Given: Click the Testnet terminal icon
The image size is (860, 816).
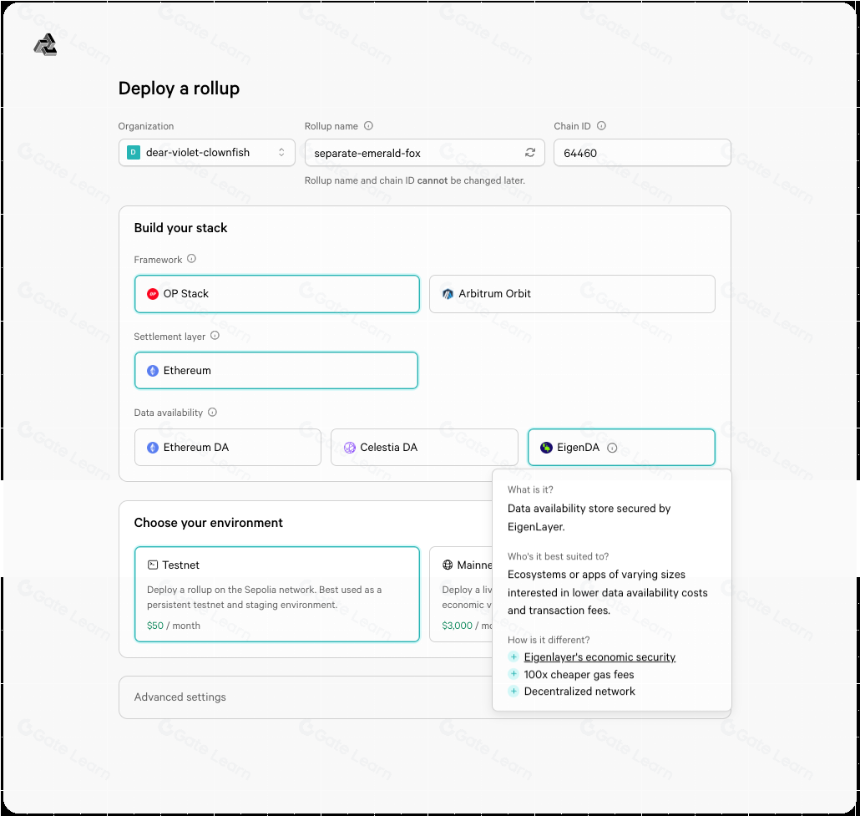Looking at the screenshot, I should tap(152, 565).
